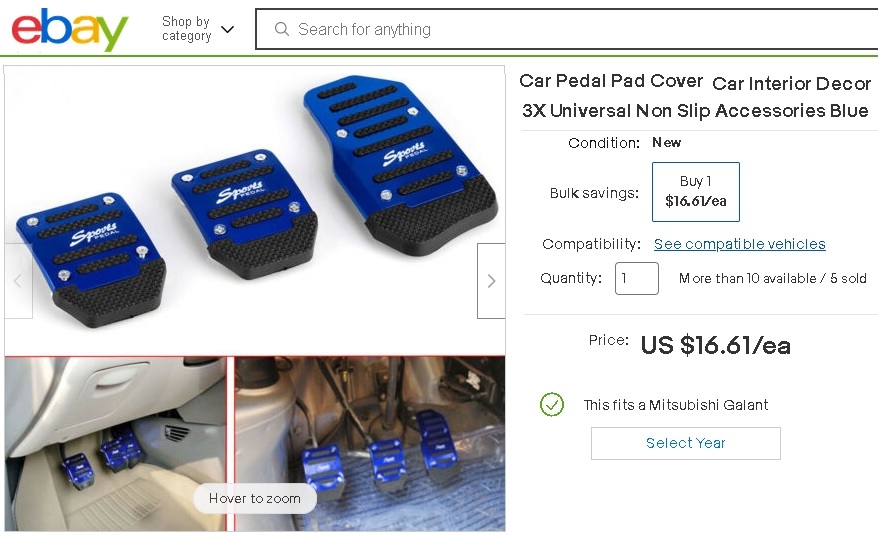Focus the Search for anything field
This screenshot has width=878, height=538.
567,29
